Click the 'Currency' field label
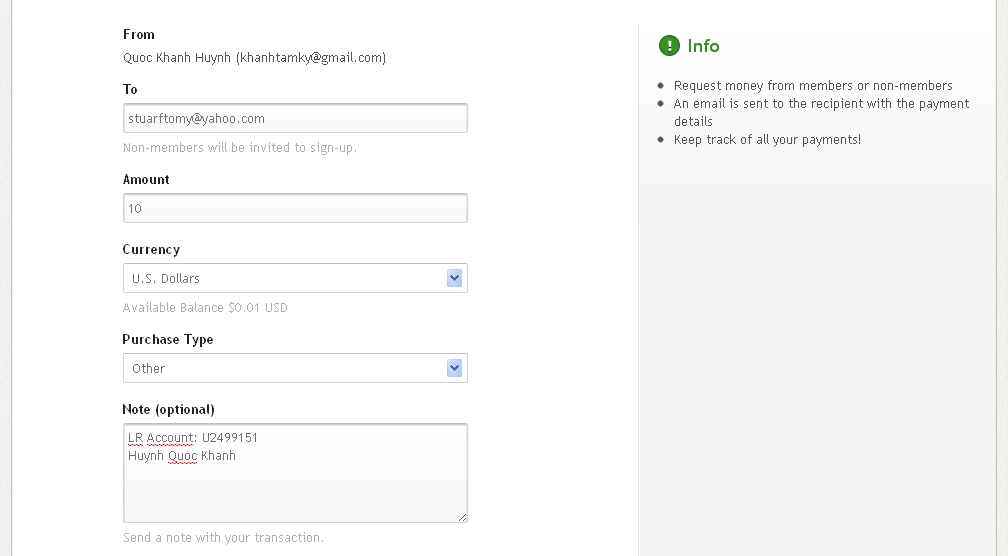The image size is (1008, 556). (151, 249)
